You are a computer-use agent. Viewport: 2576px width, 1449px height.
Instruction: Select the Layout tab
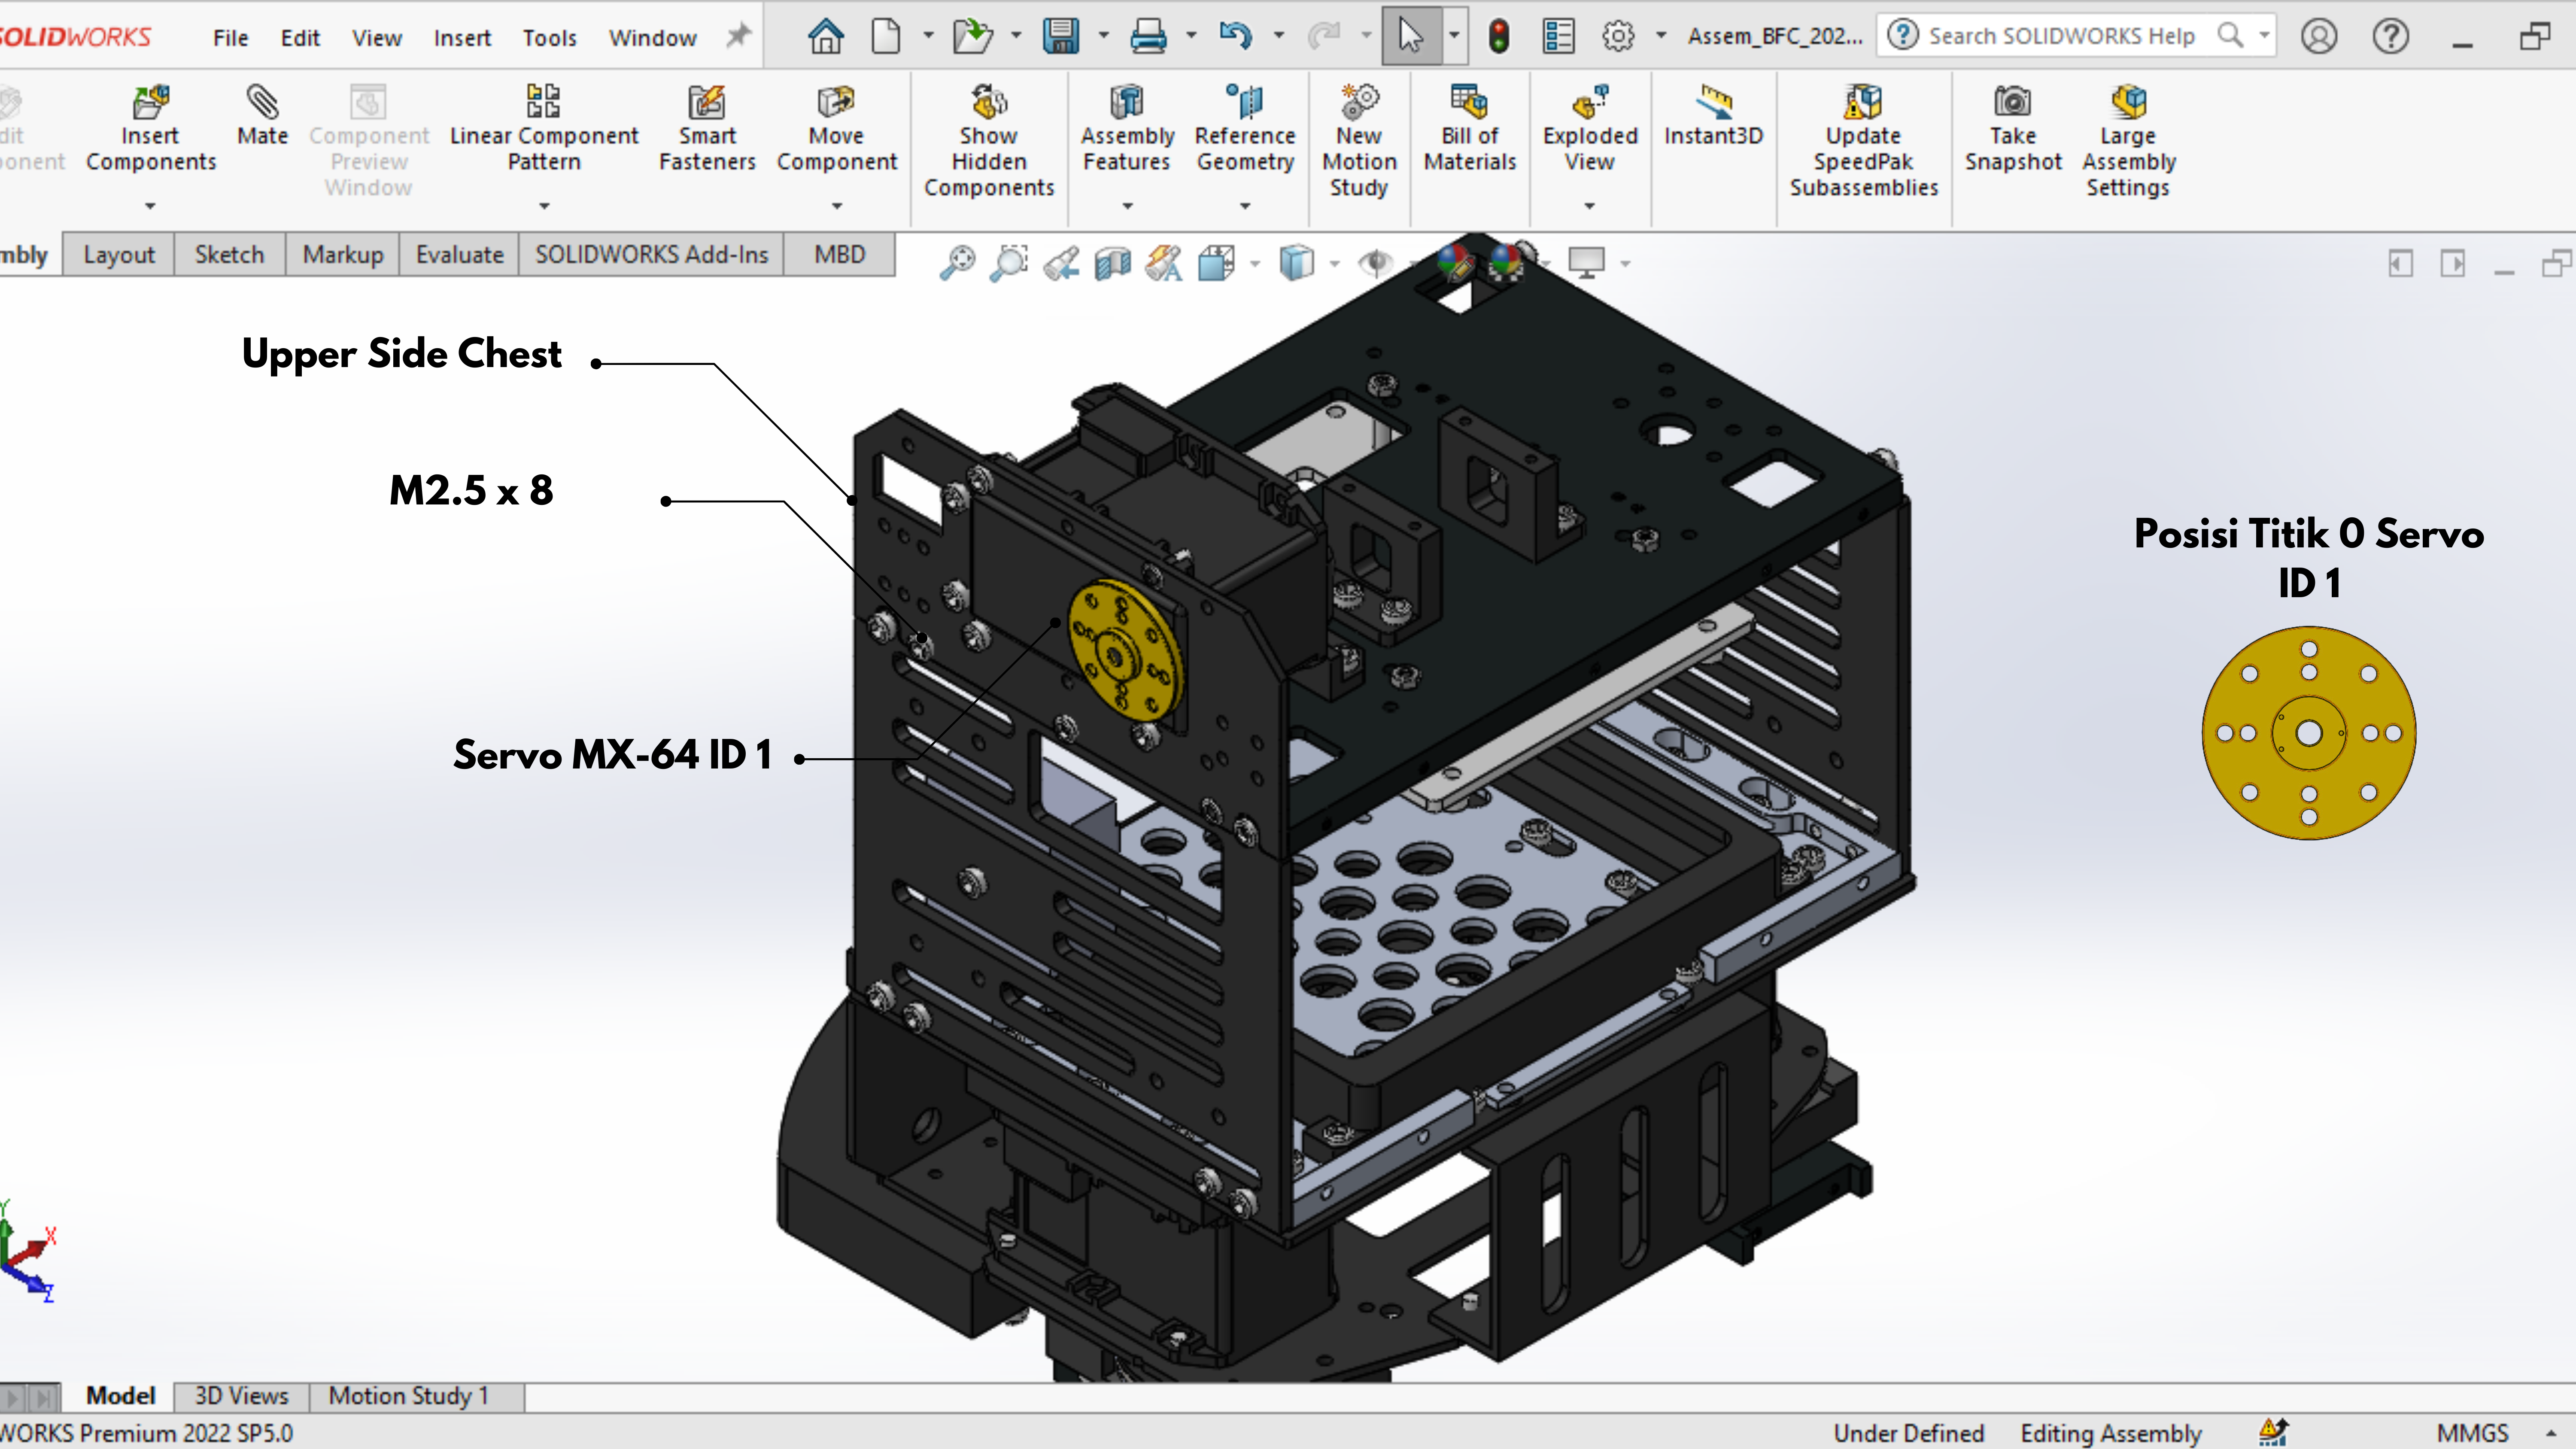point(119,255)
